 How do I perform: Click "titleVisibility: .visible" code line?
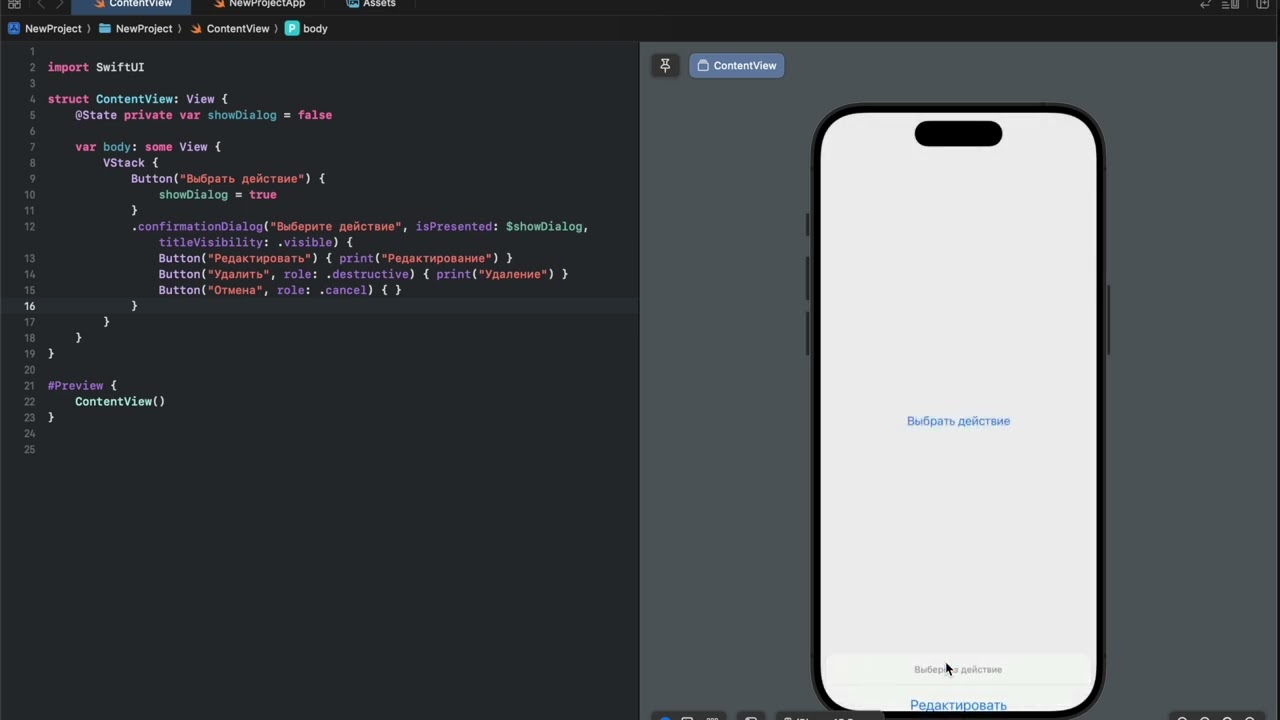(256, 243)
